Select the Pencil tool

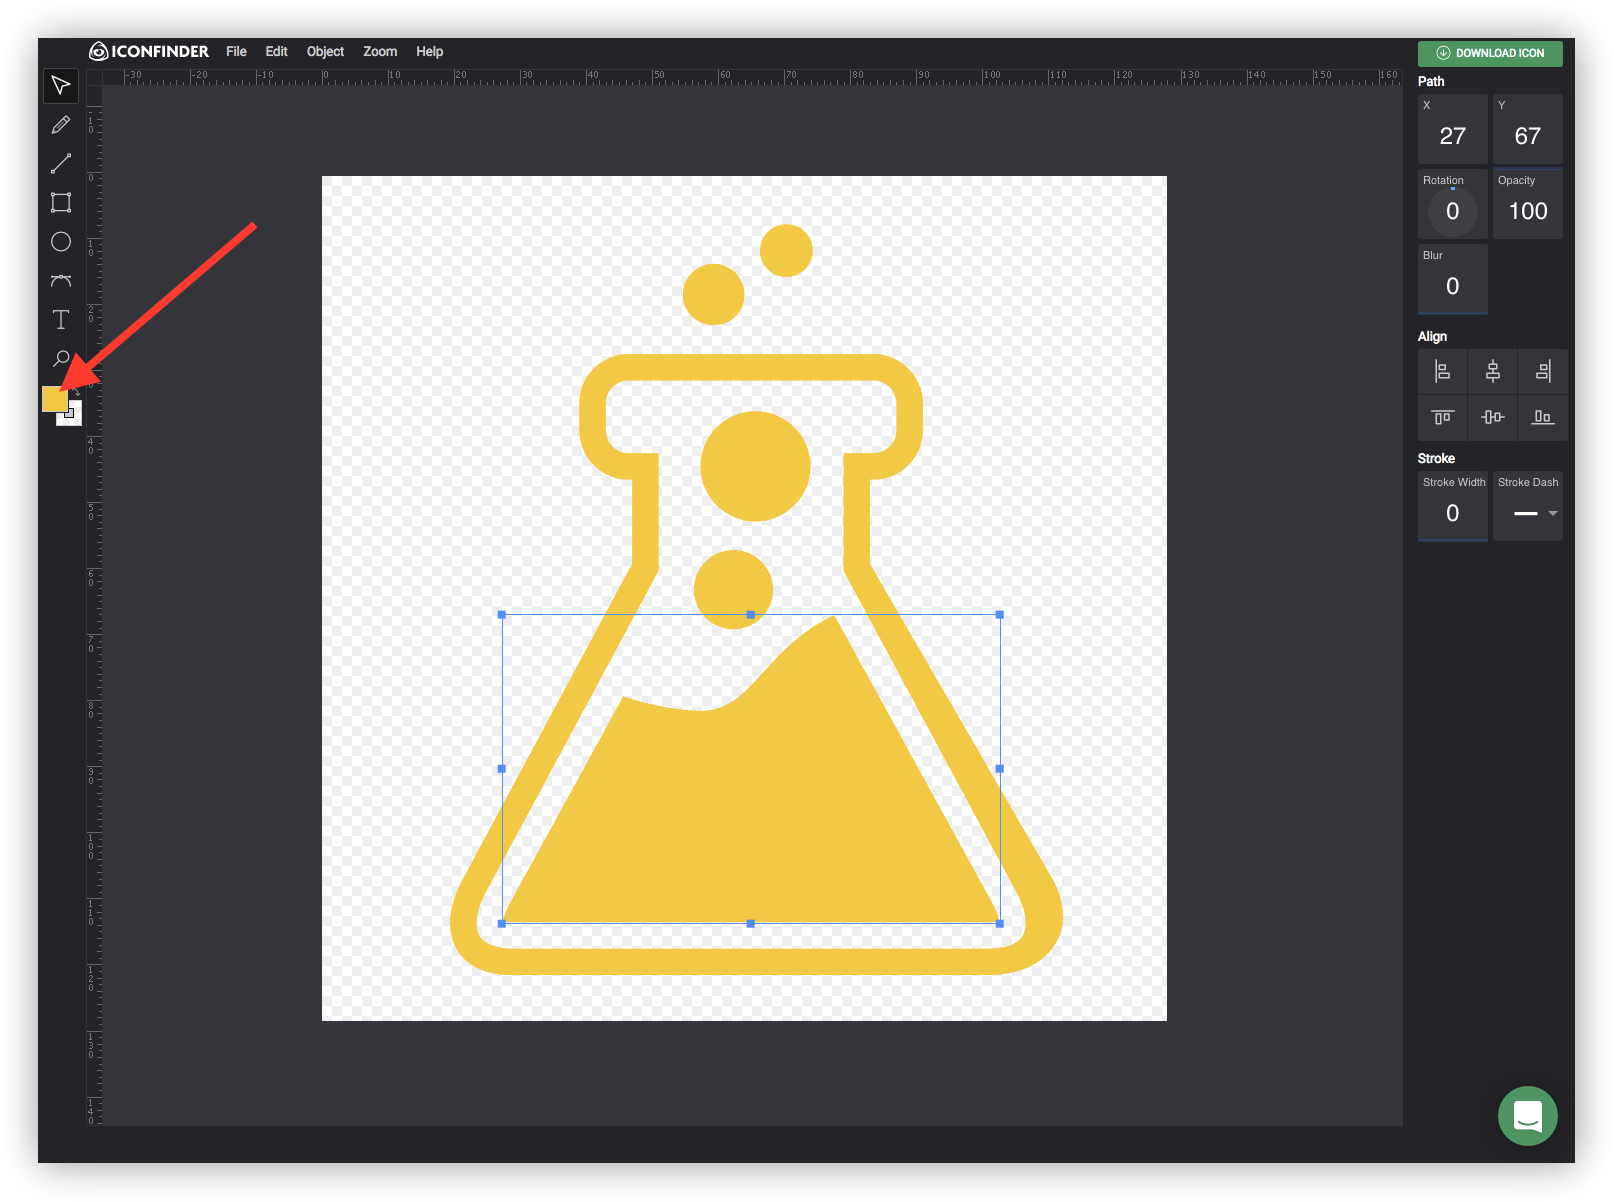60,124
